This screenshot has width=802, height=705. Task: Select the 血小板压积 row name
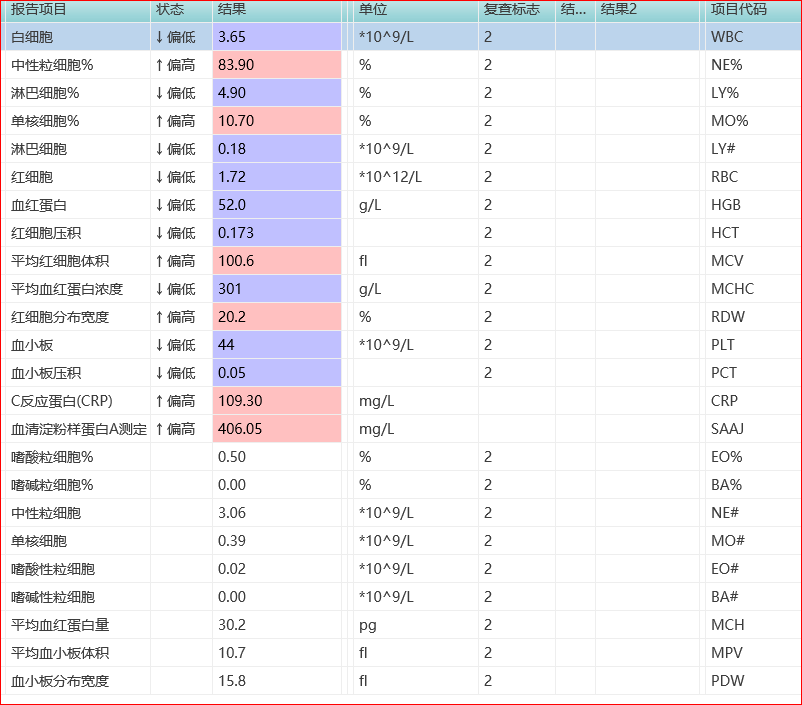pyautogui.click(x=46, y=373)
